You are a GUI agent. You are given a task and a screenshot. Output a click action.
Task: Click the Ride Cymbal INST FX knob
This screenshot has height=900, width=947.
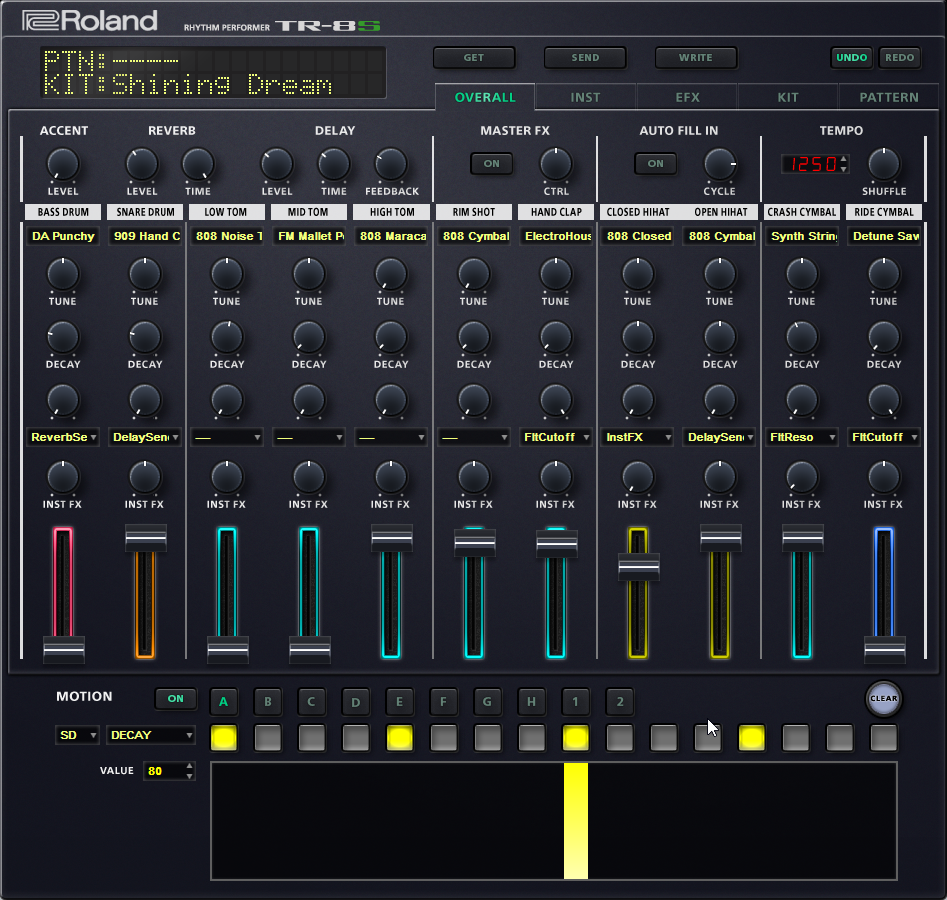[884, 478]
